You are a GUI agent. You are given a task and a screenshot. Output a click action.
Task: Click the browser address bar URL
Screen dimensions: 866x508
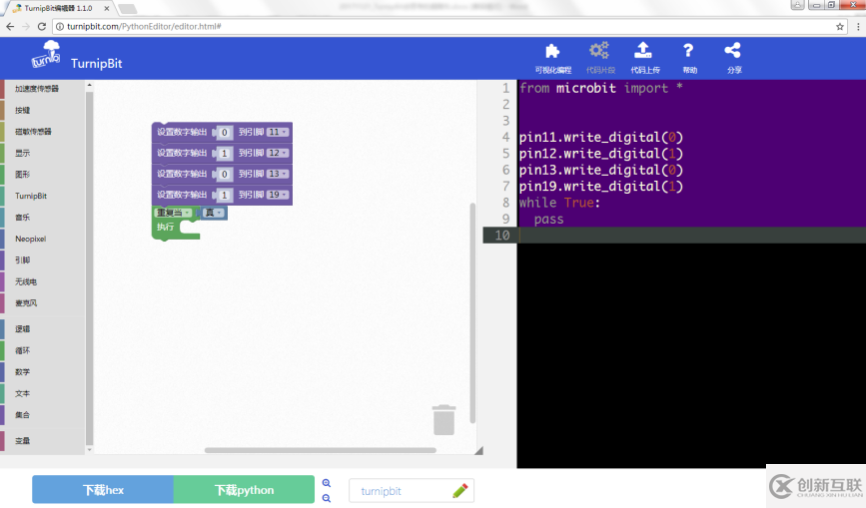pos(144,27)
